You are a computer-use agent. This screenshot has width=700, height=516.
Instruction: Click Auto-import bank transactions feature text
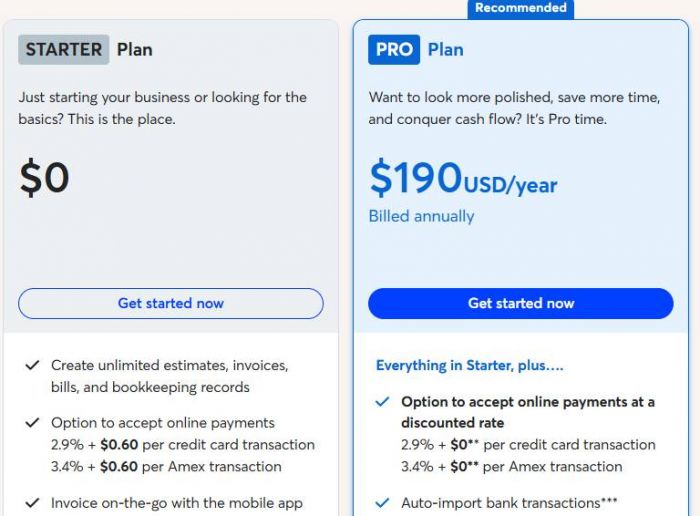(509, 503)
